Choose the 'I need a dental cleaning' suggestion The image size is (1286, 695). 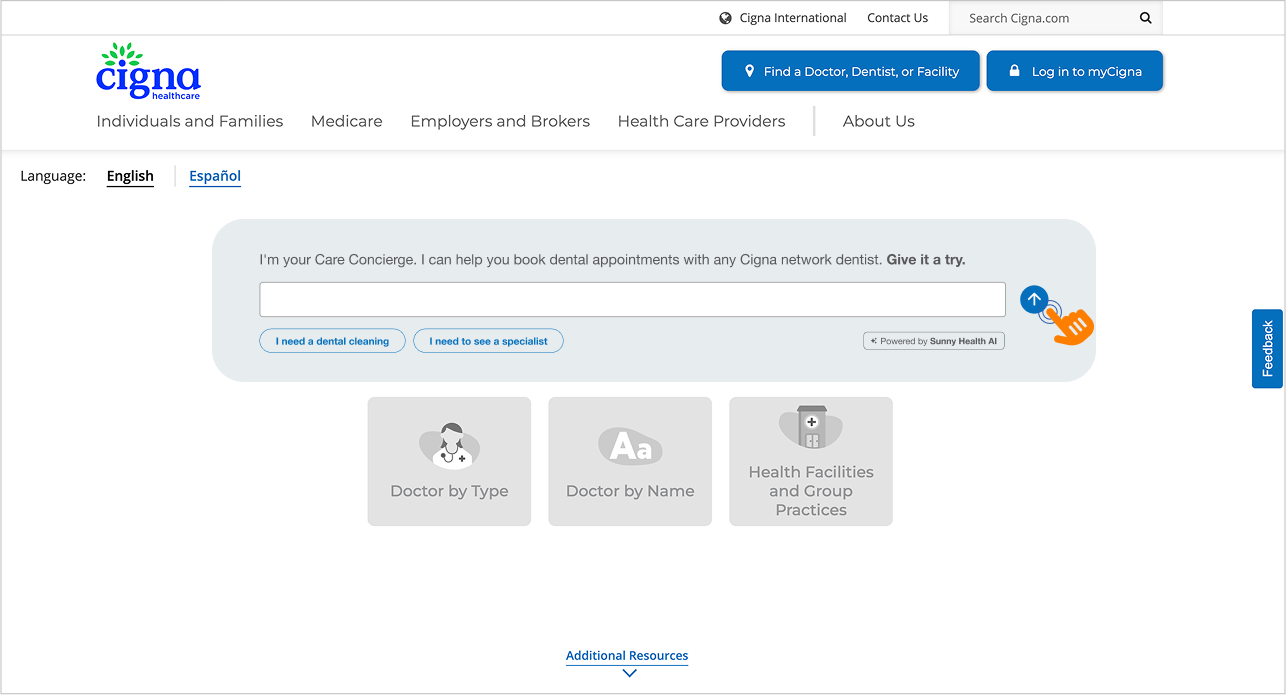[x=332, y=341]
